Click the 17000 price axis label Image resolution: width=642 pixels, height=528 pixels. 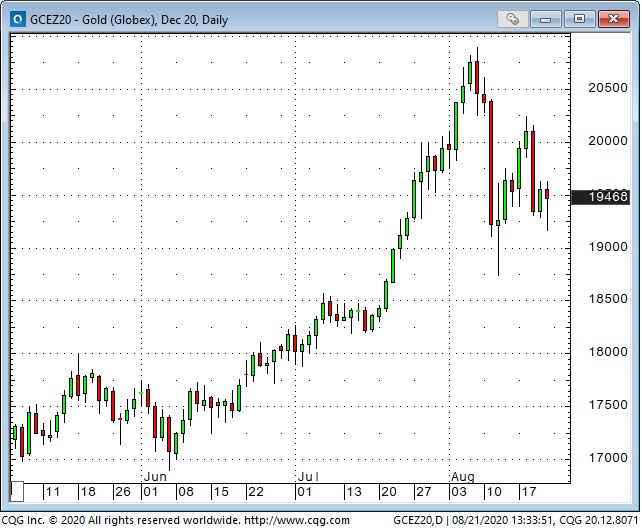[608, 458]
